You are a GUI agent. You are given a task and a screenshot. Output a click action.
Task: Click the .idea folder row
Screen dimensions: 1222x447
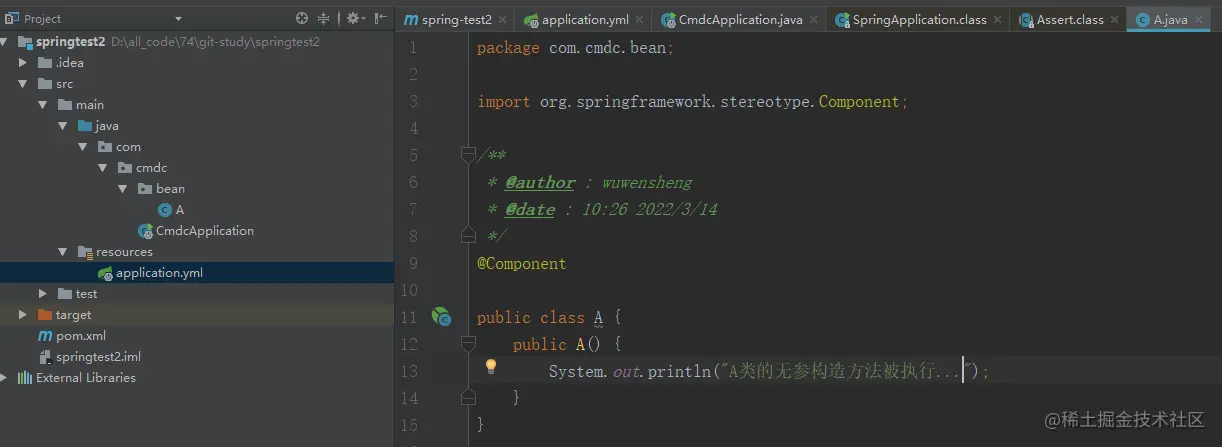(x=198, y=63)
